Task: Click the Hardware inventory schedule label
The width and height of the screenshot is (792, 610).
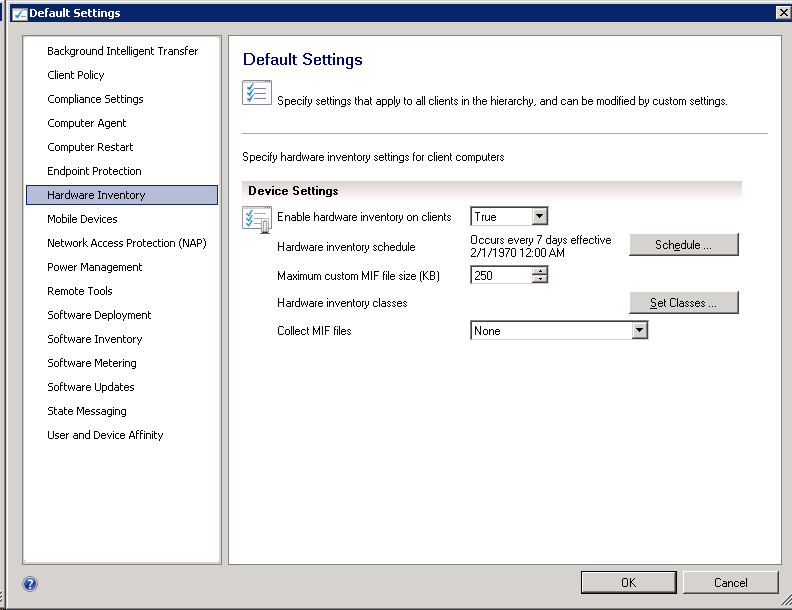Action: pos(346,246)
